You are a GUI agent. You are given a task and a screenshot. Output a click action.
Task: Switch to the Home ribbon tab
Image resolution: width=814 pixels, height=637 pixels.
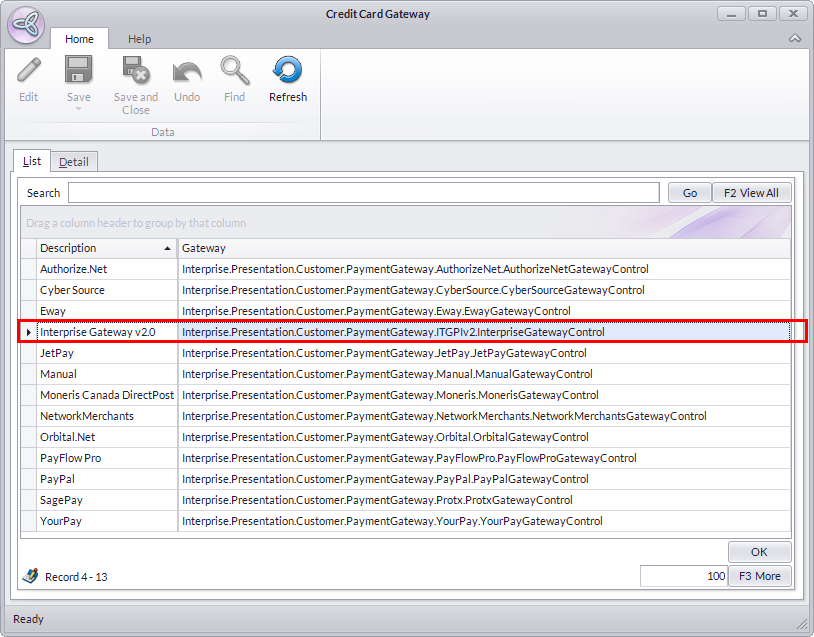tap(79, 39)
